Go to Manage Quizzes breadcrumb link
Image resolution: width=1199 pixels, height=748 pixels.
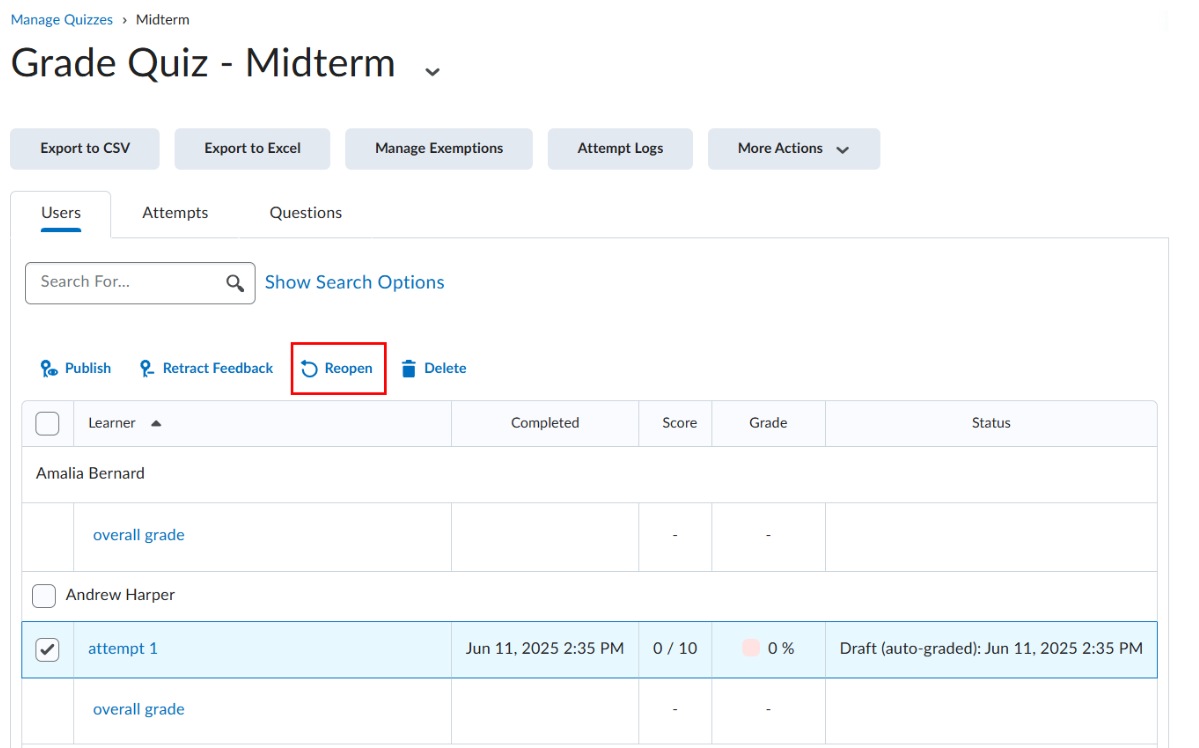coord(61,20)
